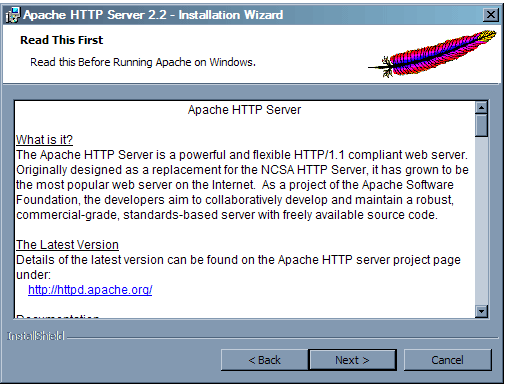Click the line starting 'Originally designed as a replacement'
Image resolution: width=508 pixels, height=388 pixels.
tap(242, 170)
